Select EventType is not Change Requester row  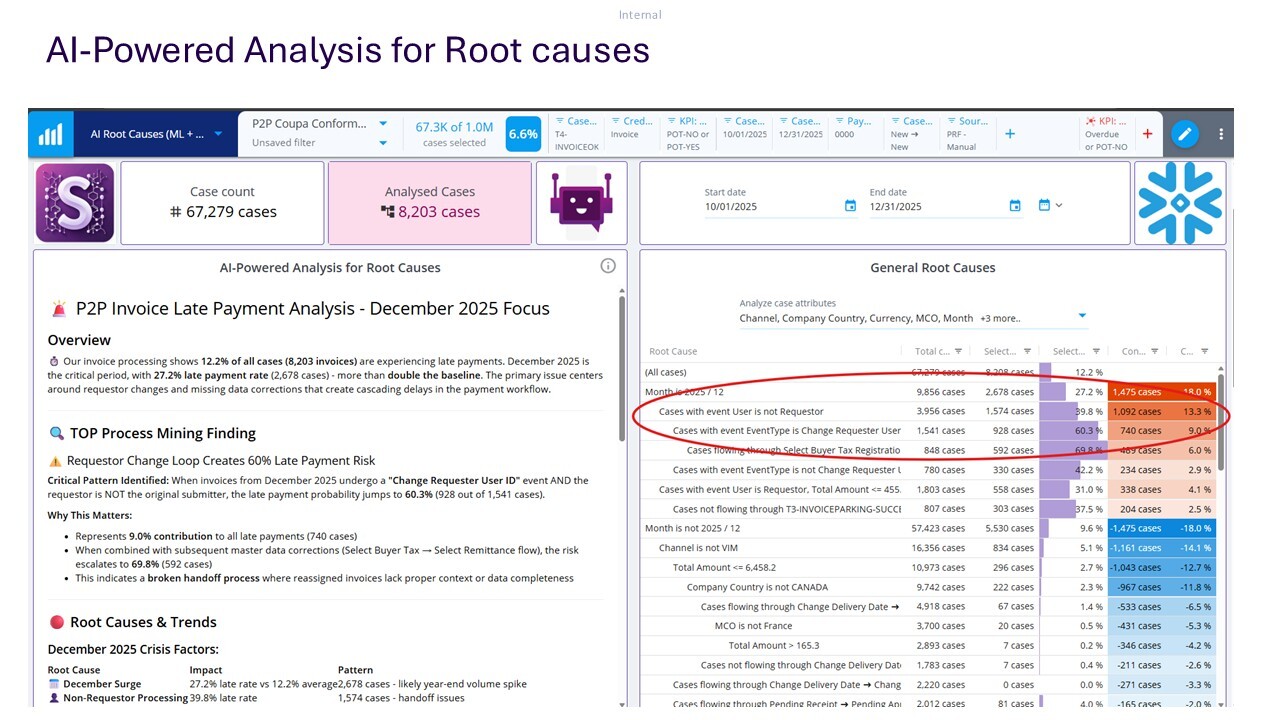click(x=929, y=470)
